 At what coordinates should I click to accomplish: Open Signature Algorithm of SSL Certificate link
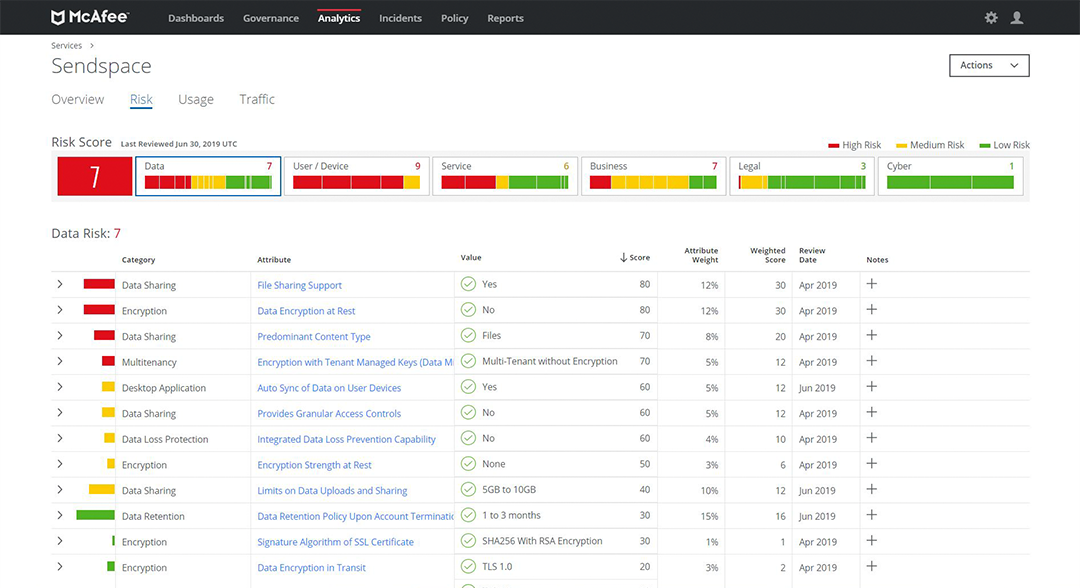pos(335,542)
